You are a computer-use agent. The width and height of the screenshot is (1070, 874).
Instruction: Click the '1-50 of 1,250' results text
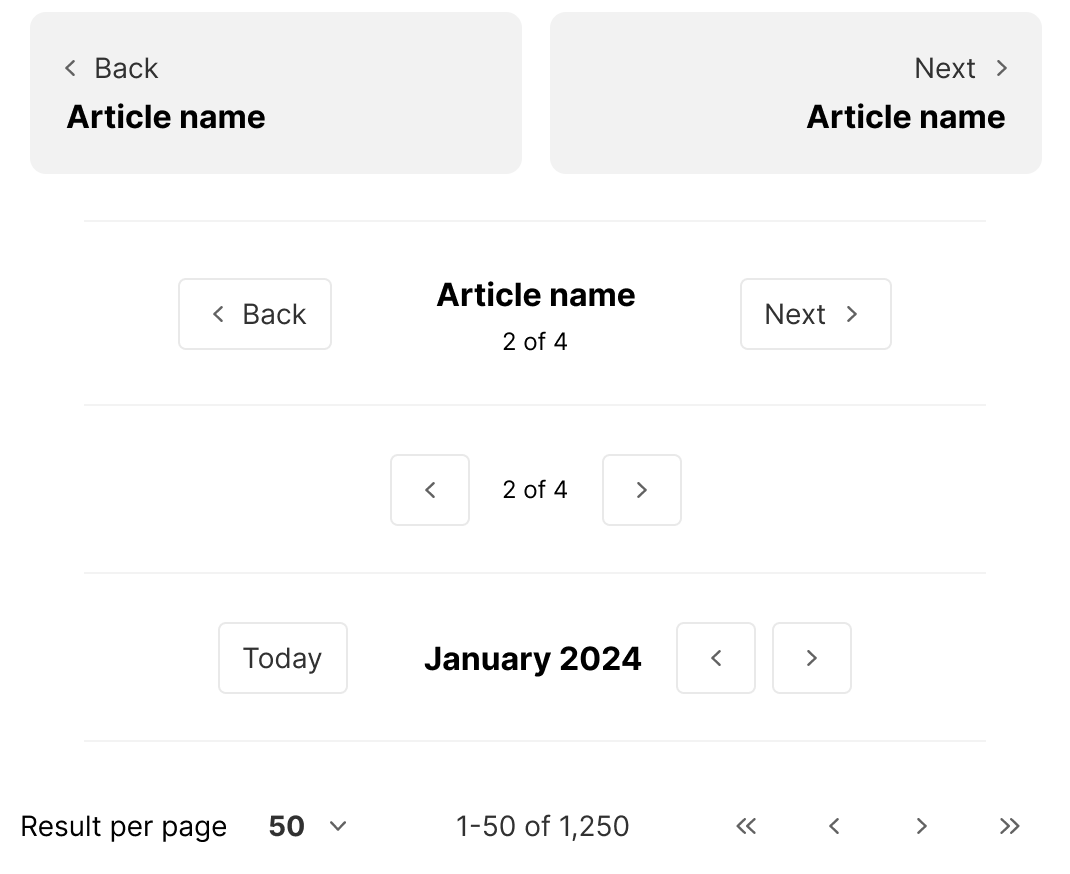[543, 826]
